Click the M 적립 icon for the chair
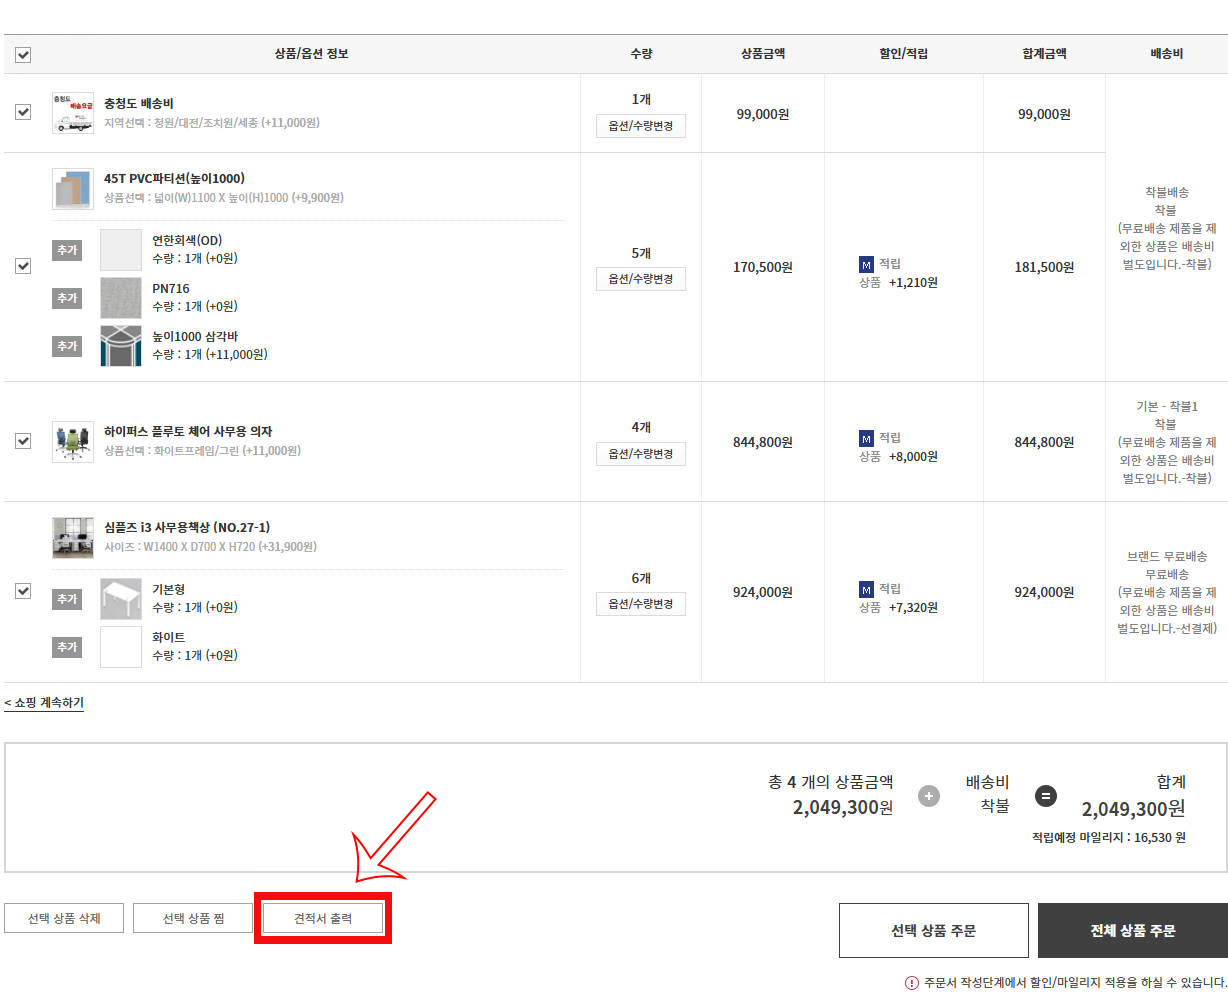The height and width of the screenshot is (1003, 1228). [x=866, y=438]
